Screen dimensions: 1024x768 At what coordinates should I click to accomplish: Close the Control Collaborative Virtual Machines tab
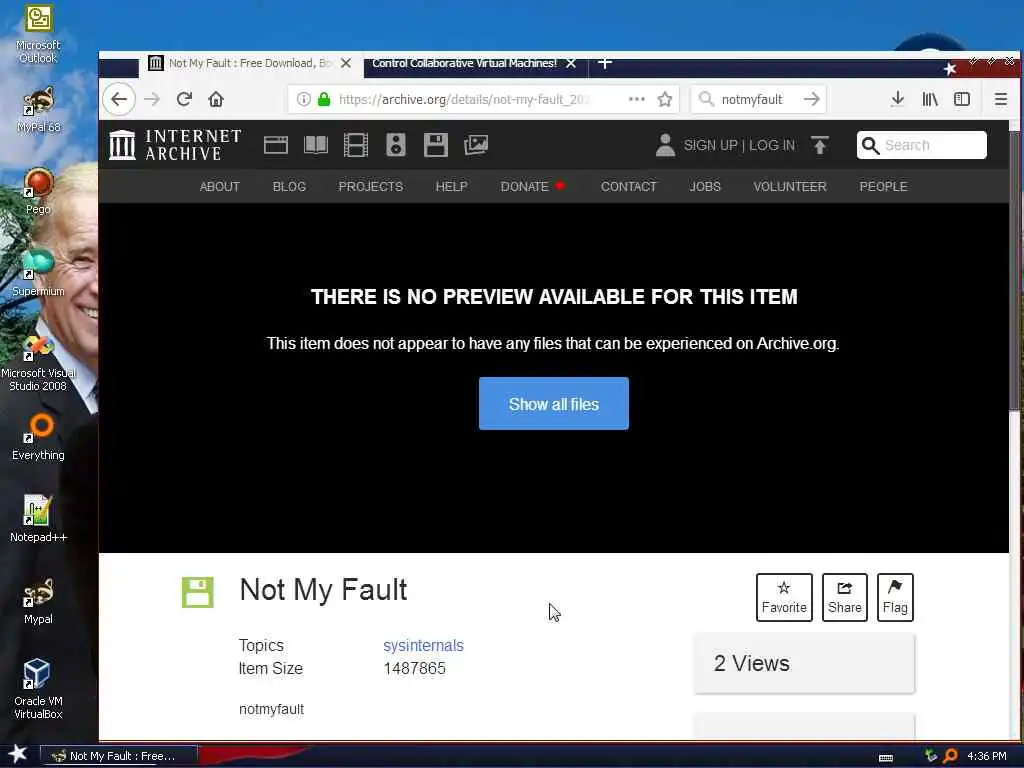pos(571,63)
